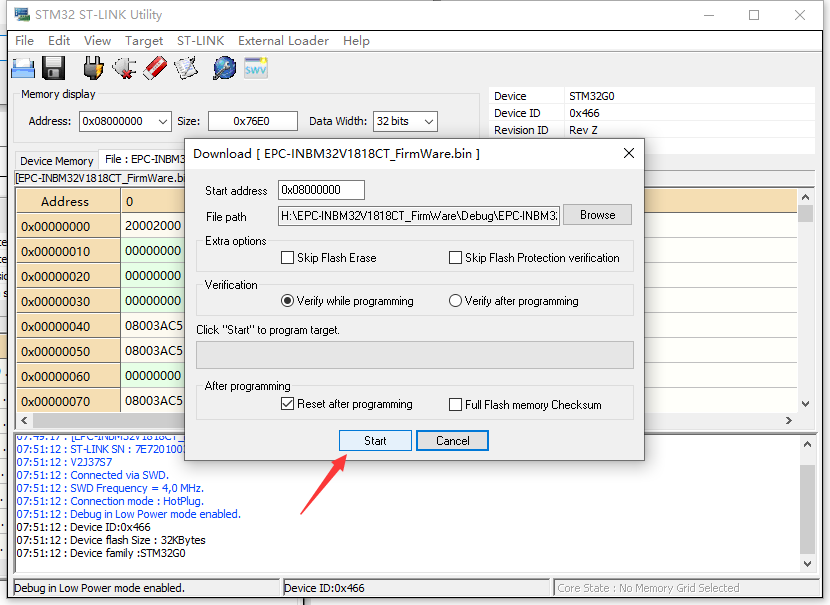Click the File path input field
This screenshot has height=605, width=830.
(x=419, y=216)
